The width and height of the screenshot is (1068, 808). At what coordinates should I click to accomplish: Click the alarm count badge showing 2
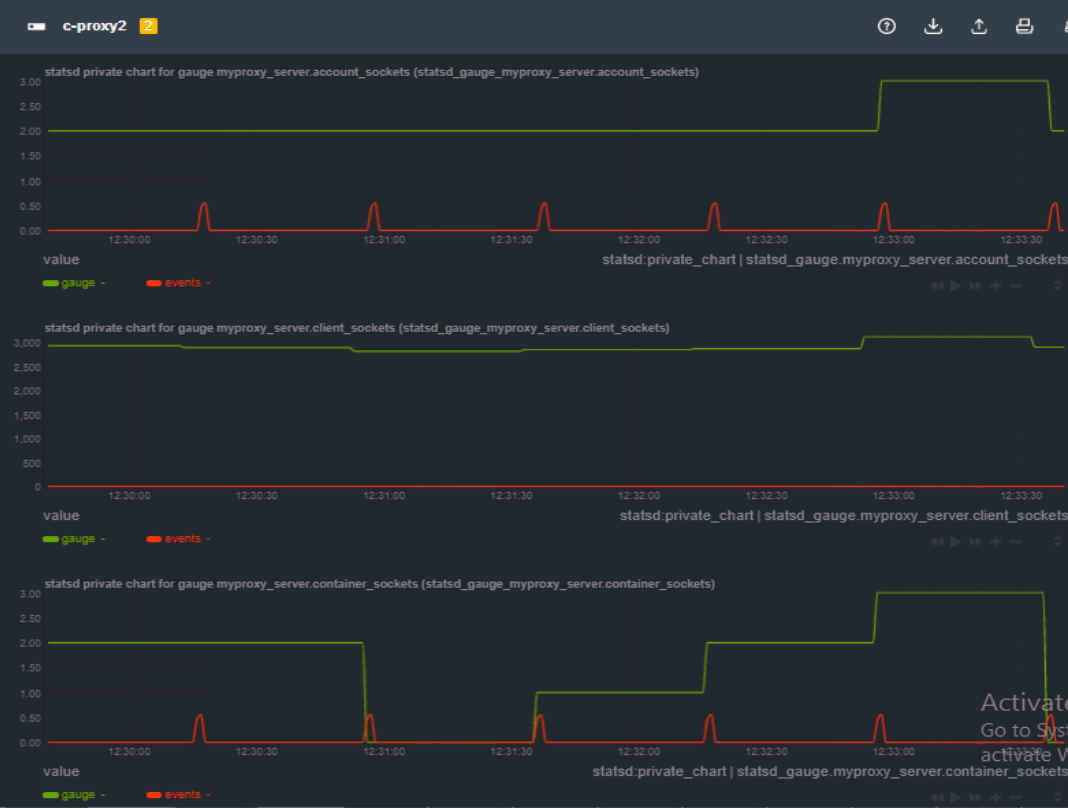148,27
